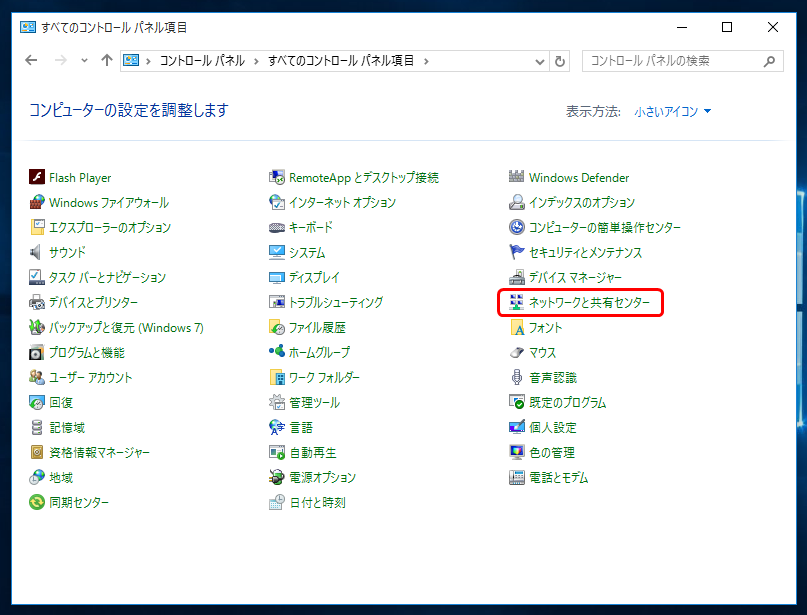The width and height of the screenshot is (807, 615).
Task: Click the 記憶域 storage icon
Action: click(x=37, y=427)
